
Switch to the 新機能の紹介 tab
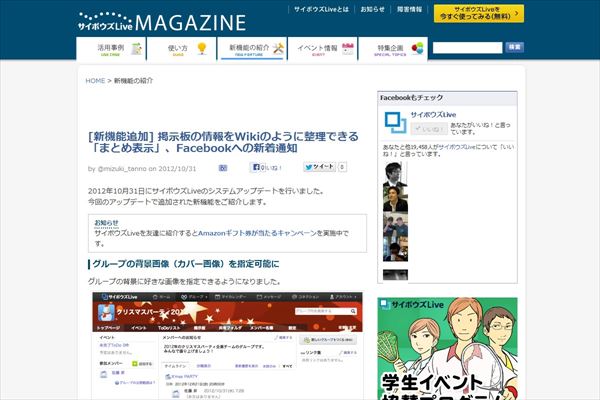click(252, 49)
